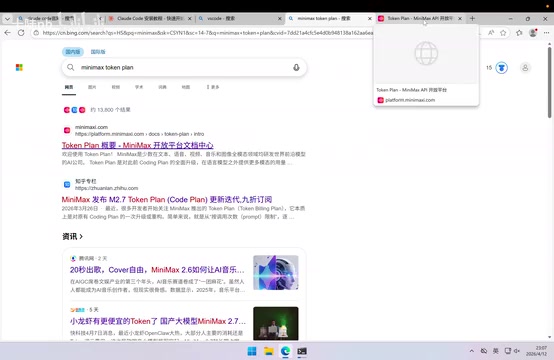Open the browser Settings and more menu
Viewport: 554px width, 360px height.
point(547,33)
